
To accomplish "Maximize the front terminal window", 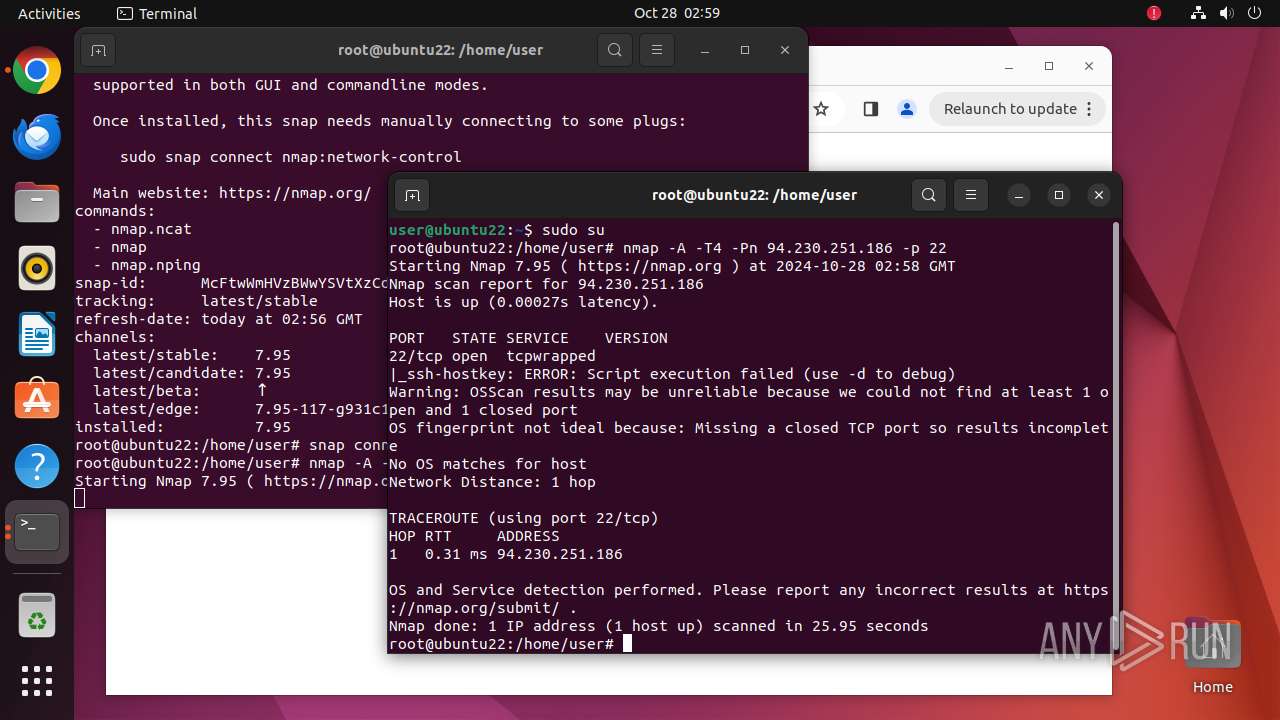I will (x=1058, y=195).
